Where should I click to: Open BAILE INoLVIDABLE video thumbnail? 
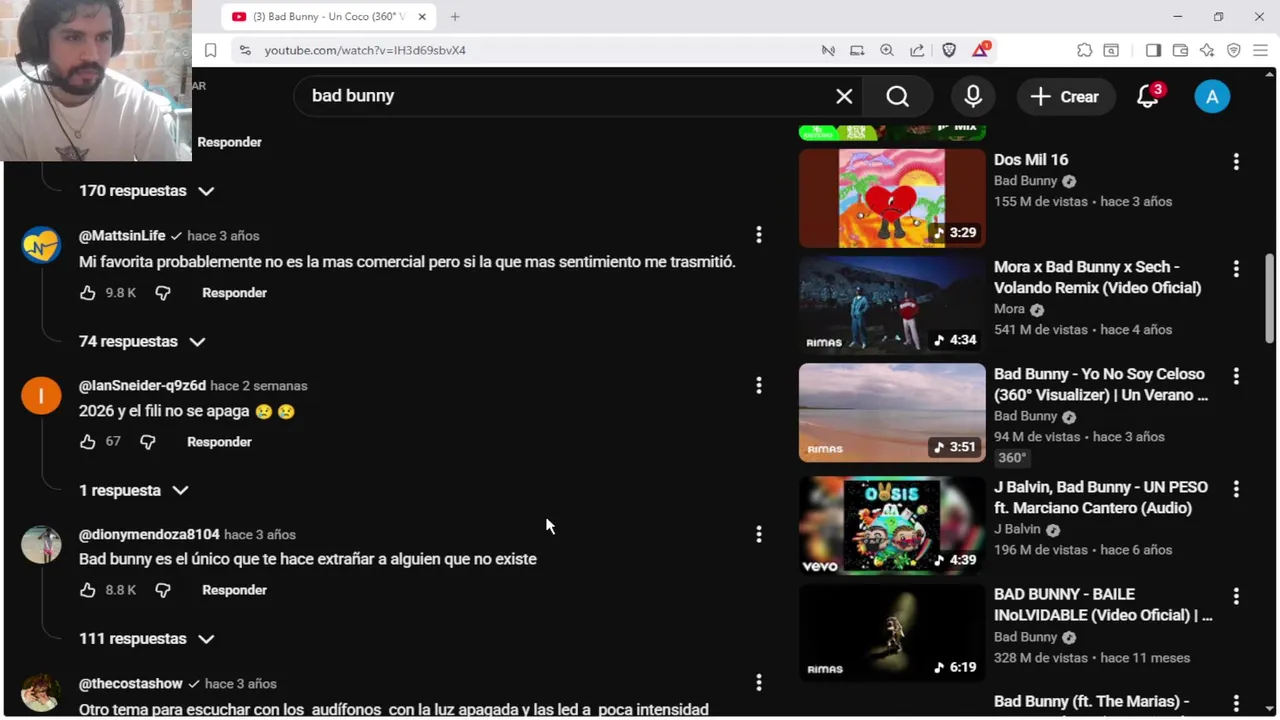pos(892,633)
